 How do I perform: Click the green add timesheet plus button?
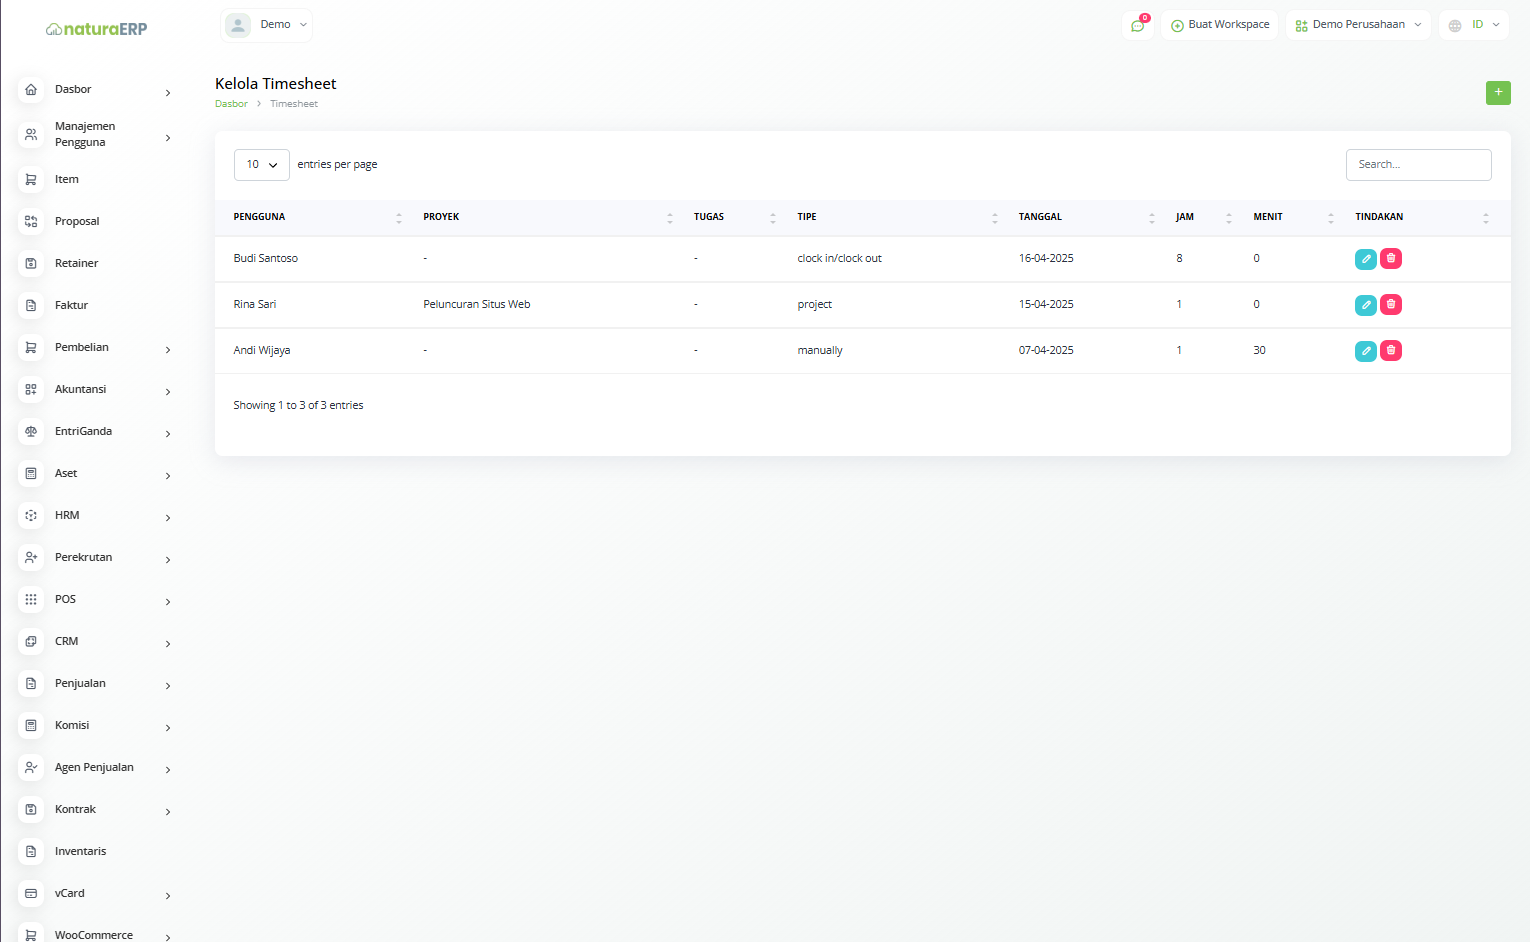point(1498,93)
